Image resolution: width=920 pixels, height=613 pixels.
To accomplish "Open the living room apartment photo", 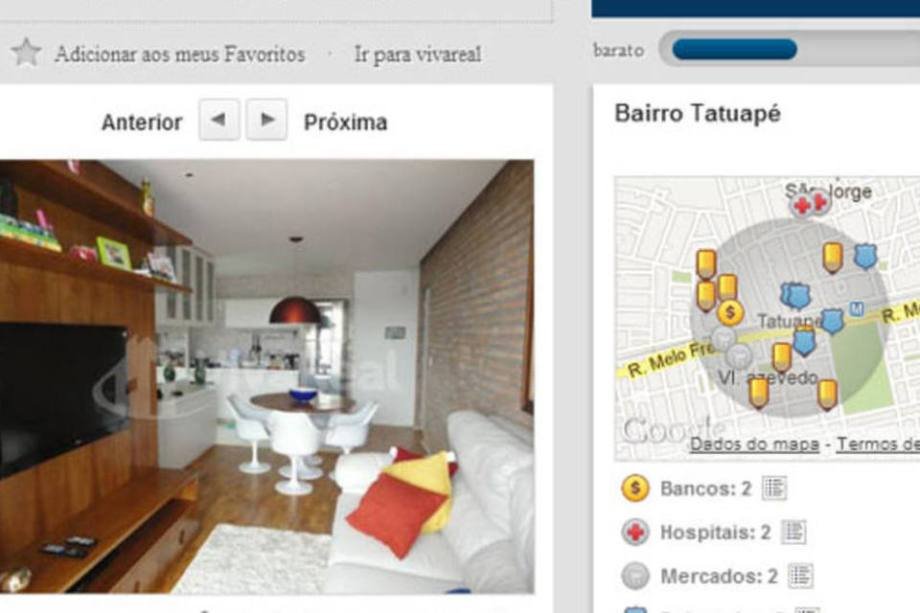I will 267,377.
